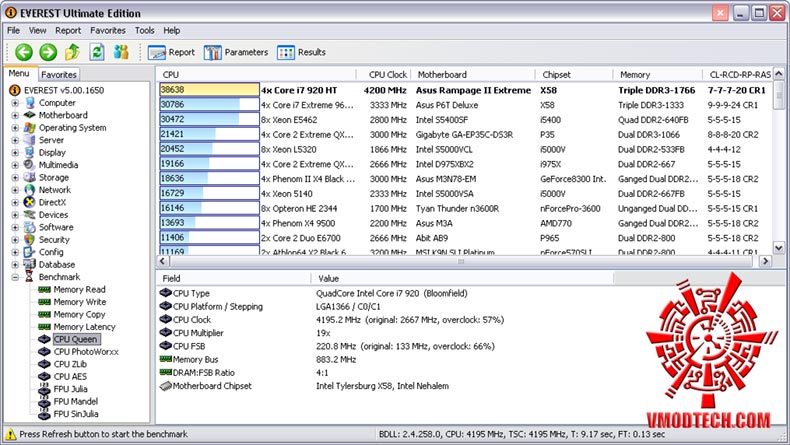Select the Security shield icon in tree

[x=30, y=240]
